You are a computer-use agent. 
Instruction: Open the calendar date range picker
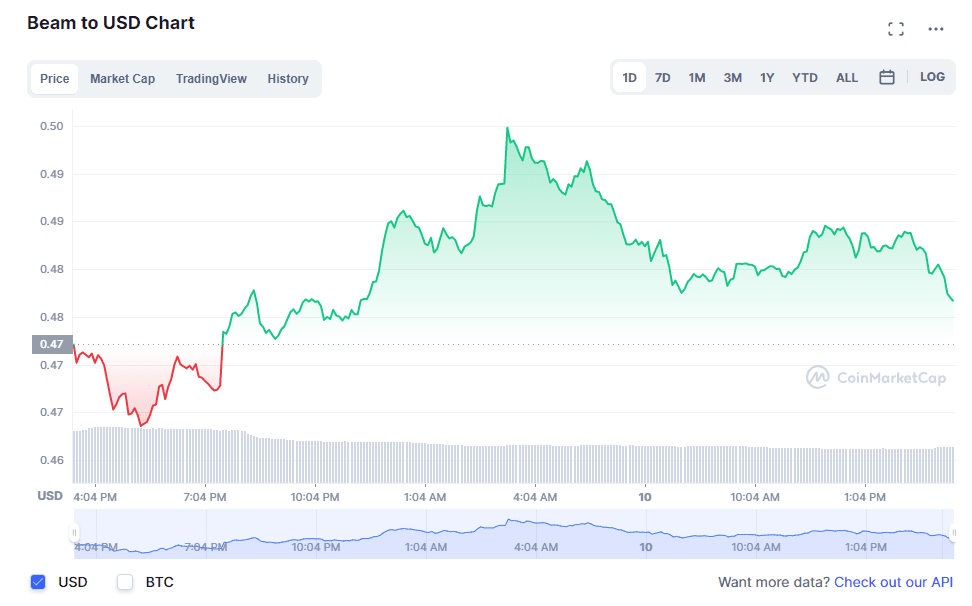point(886,77)
